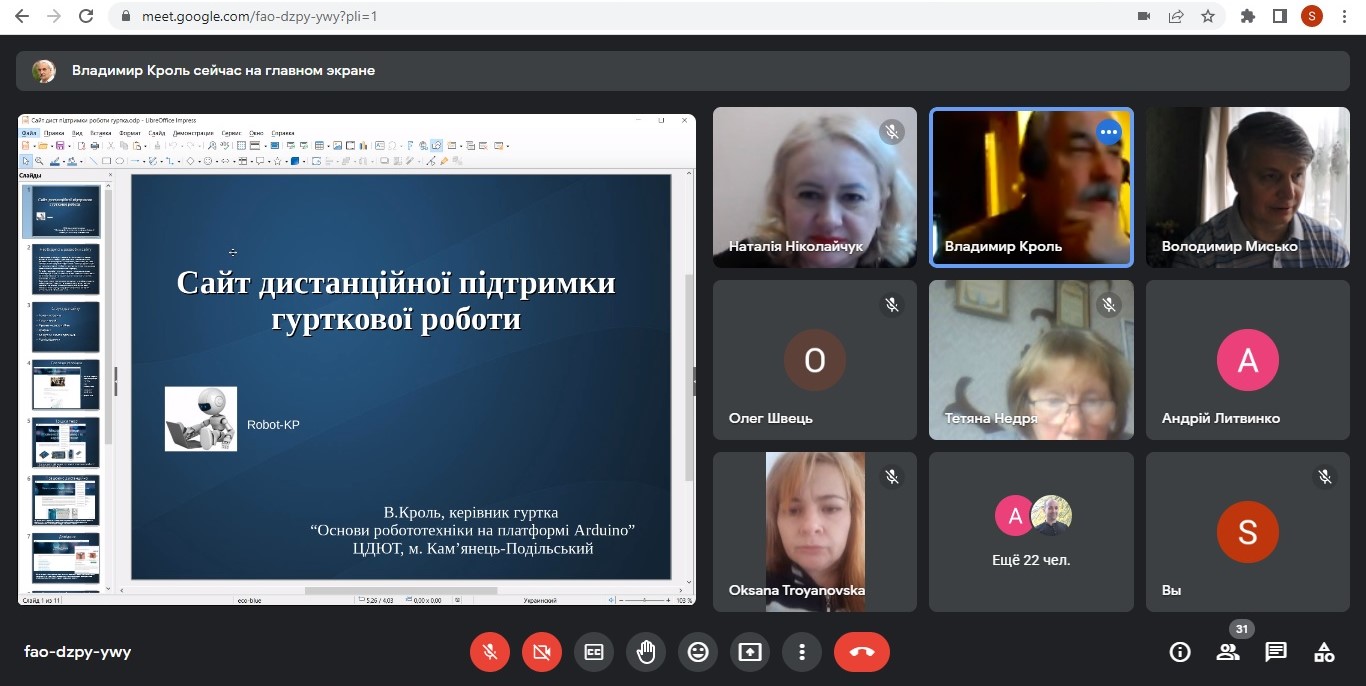Viewport: 1366px width, 686px height.
Task: Click the Олег Швець participant tile
Action: (x=815, y=360)
